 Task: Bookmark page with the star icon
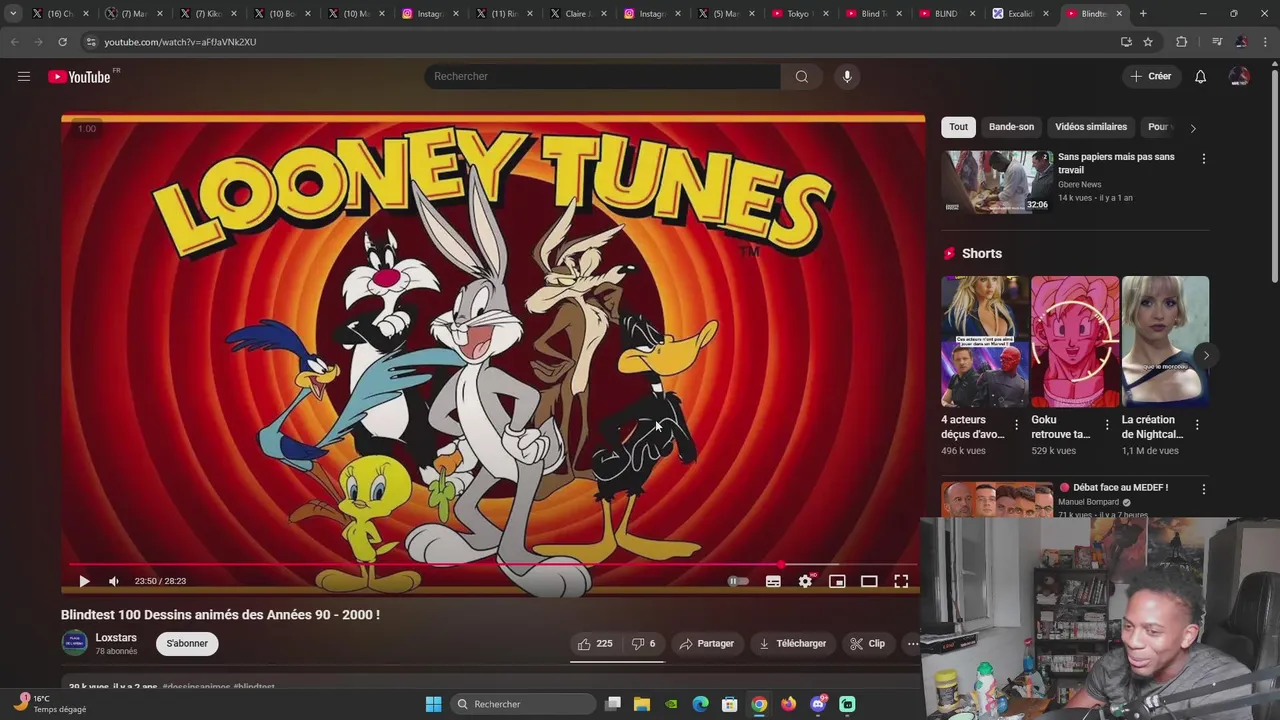[1148, 42]
